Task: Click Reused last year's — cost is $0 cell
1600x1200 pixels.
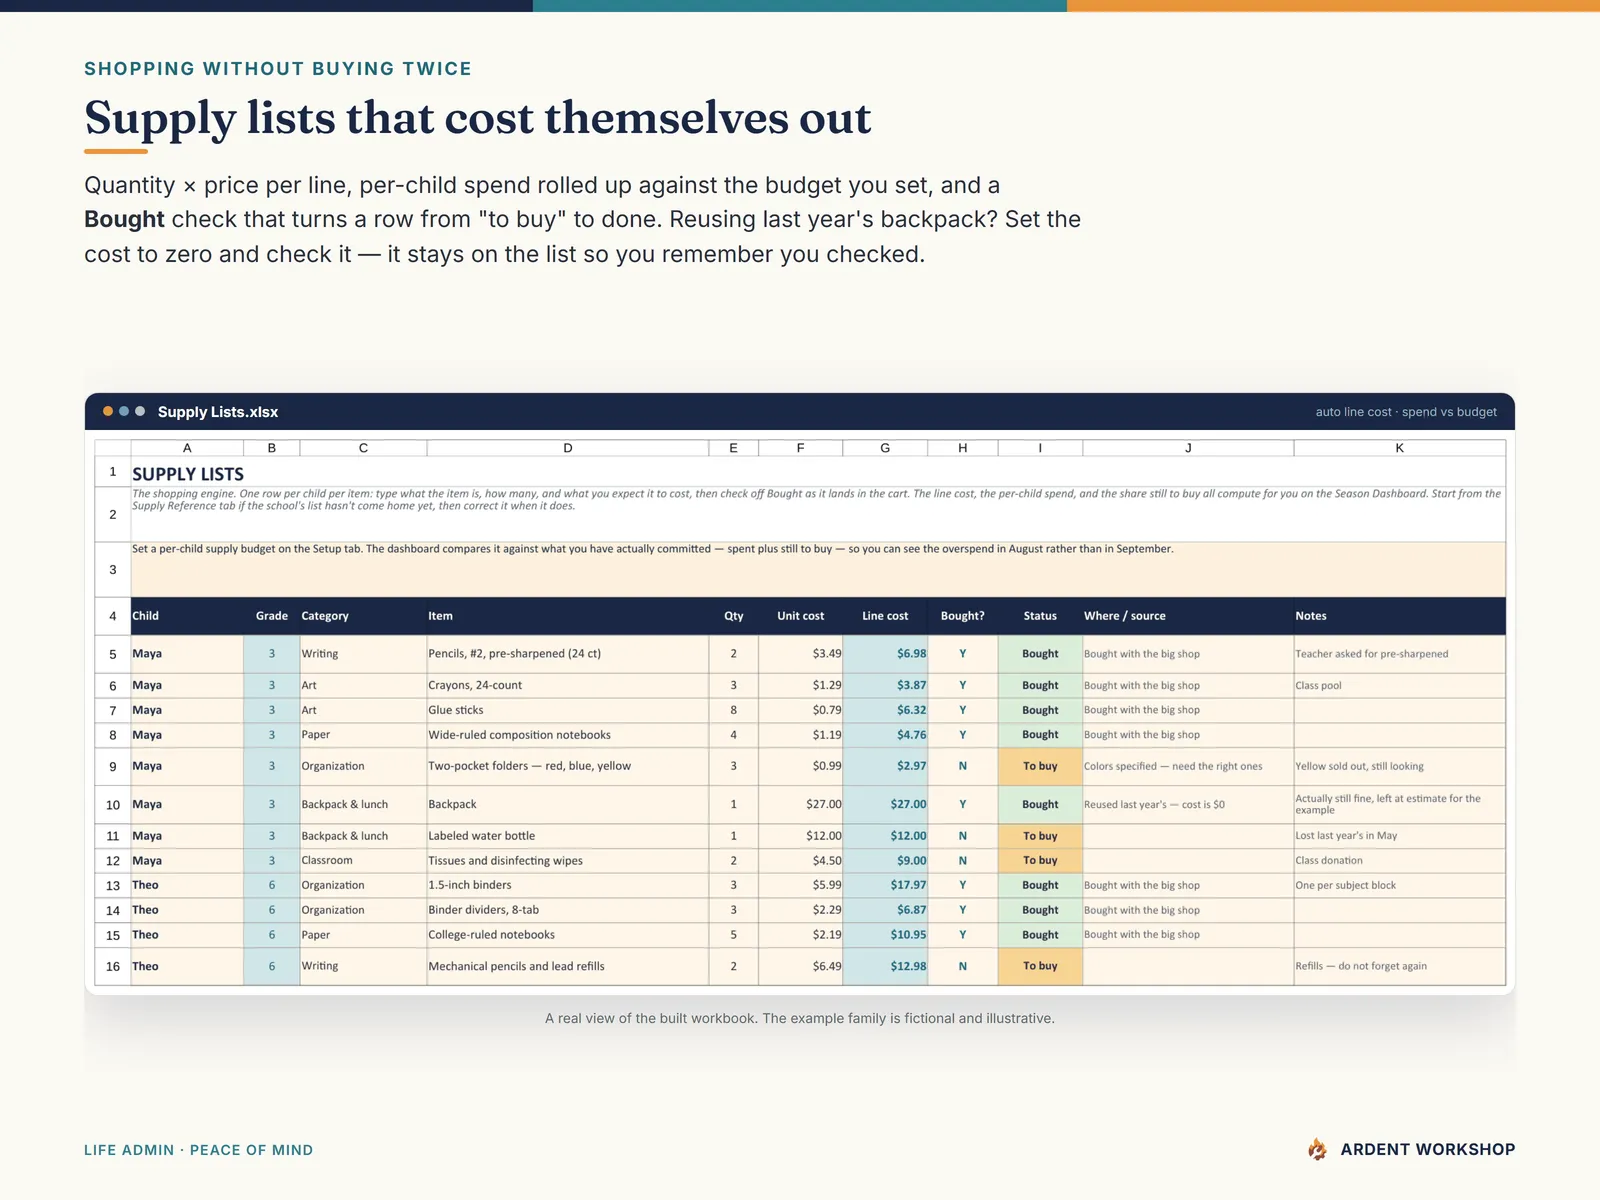Action: click(x=1188, y=804)
